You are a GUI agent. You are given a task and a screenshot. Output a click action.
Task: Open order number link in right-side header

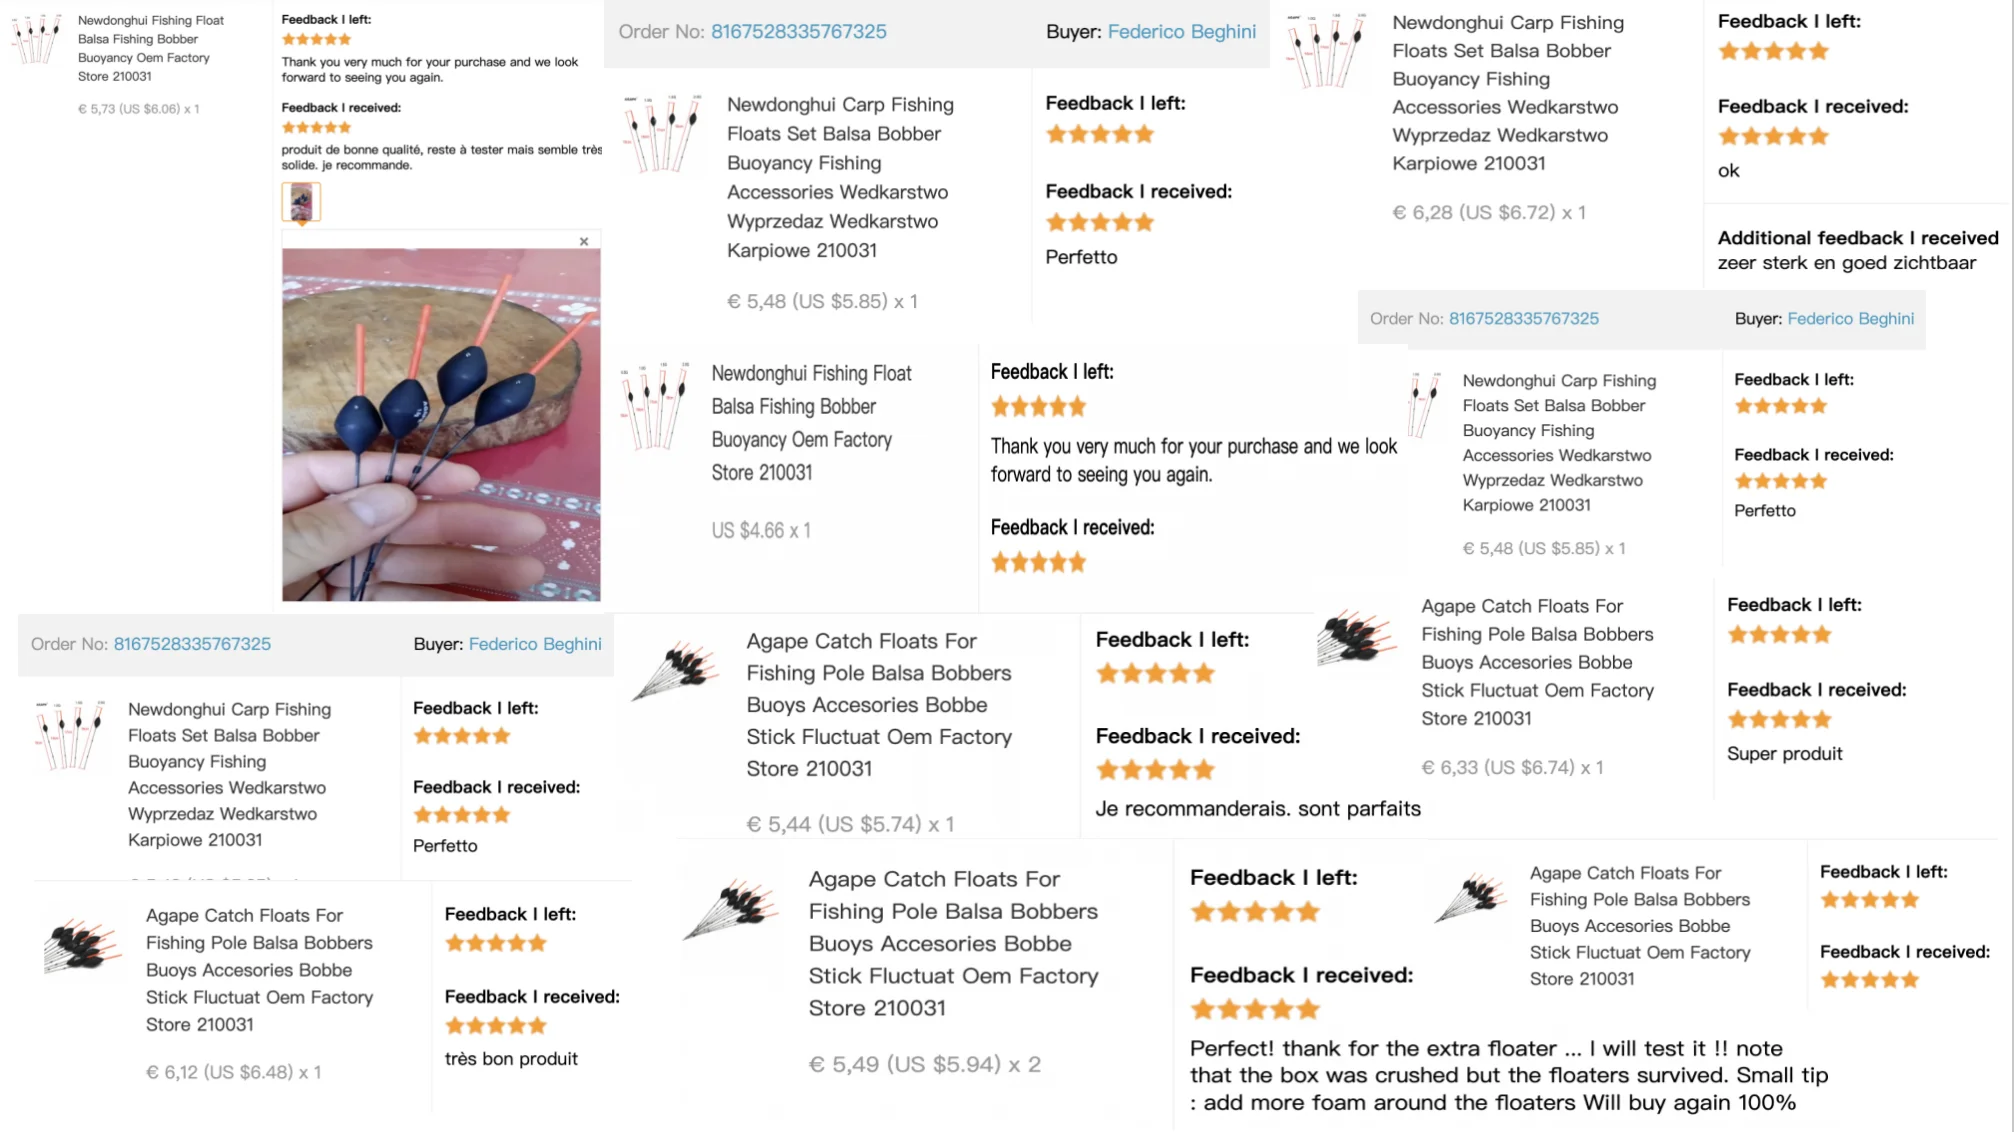click(x=1523, y=319)
